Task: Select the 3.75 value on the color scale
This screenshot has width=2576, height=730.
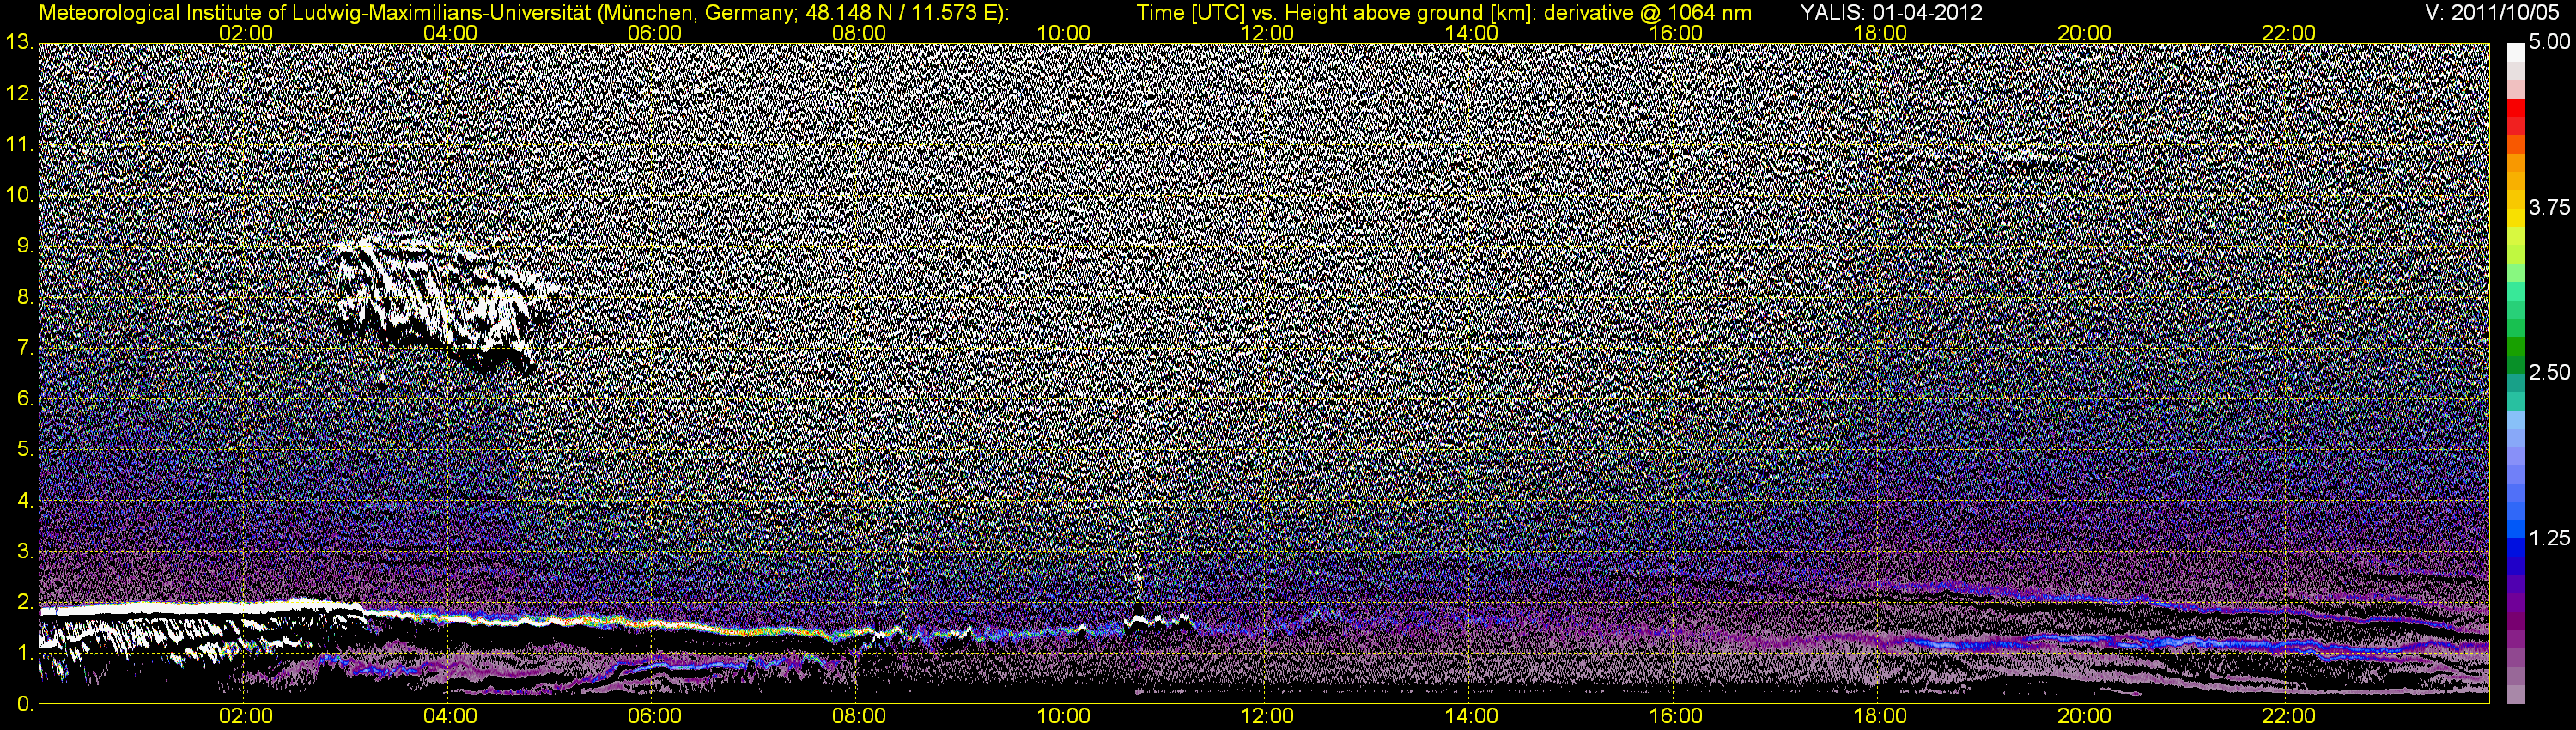Action: (x=2550, y=208)
